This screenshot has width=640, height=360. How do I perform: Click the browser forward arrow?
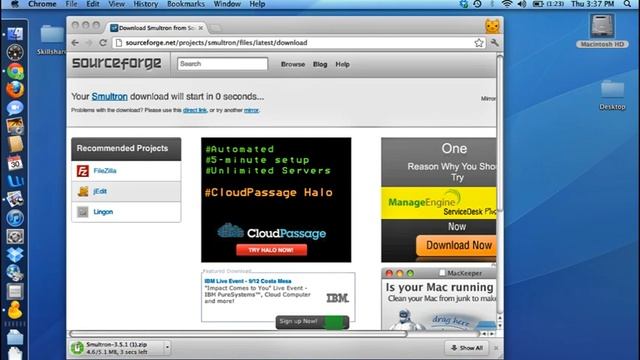click(x=89, y=43)
